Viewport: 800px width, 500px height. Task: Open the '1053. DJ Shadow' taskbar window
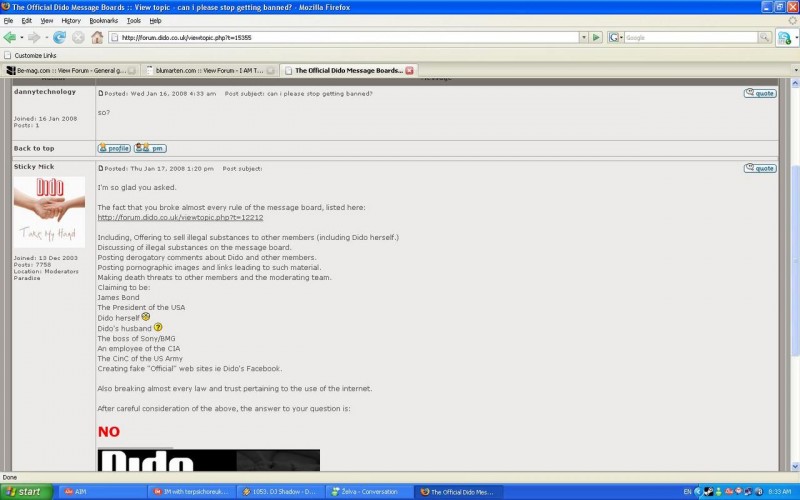[282, 492]
